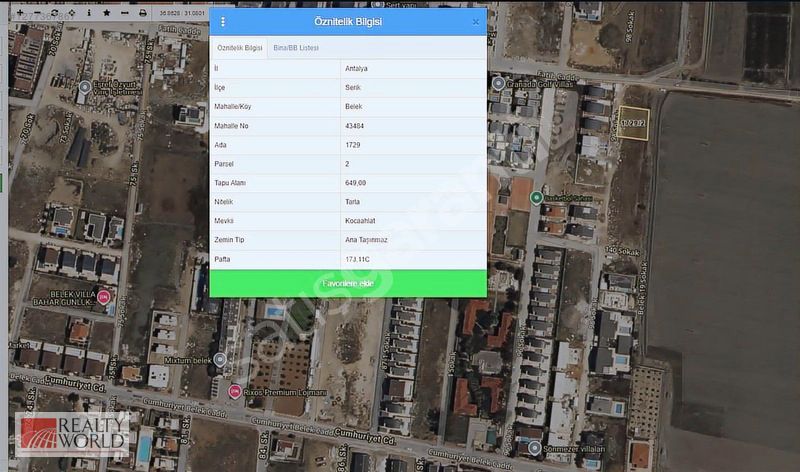Click the zoom in plus icon
Viewport: 800px width, 472px height.
click(x=20, y=13)
